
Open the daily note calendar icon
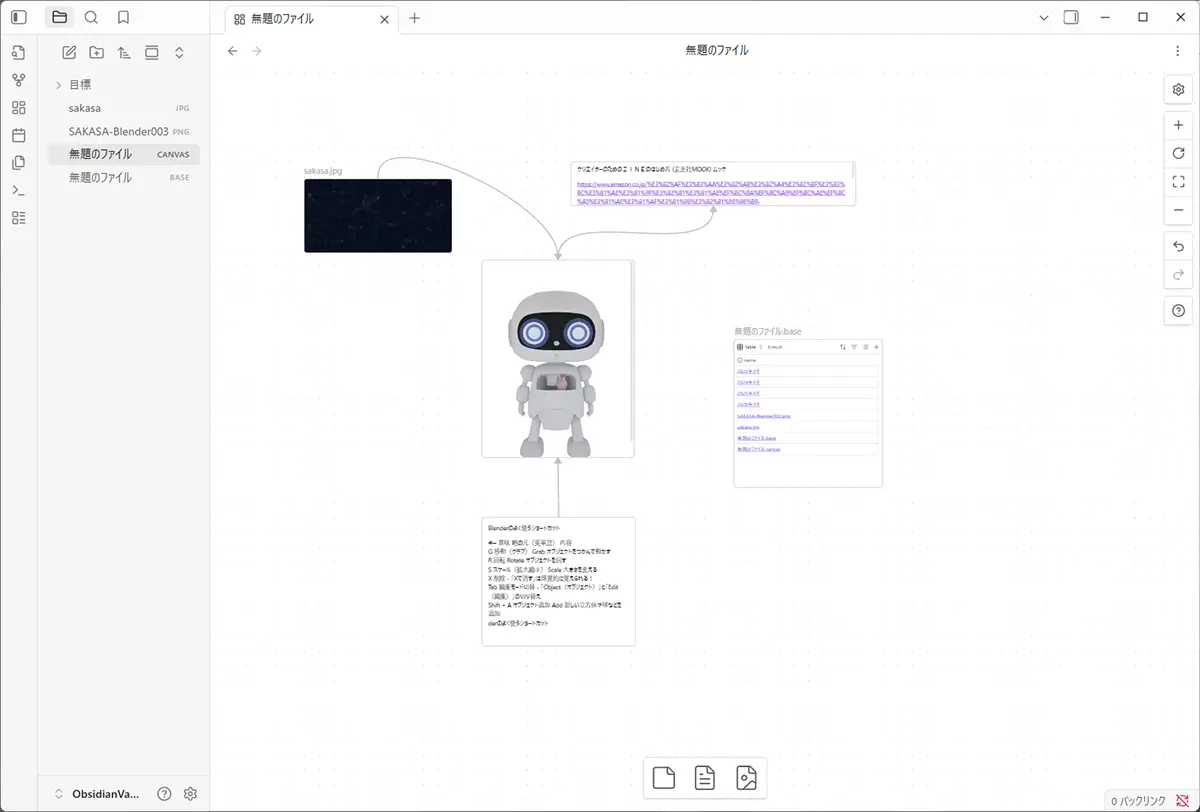click(18, 135)
